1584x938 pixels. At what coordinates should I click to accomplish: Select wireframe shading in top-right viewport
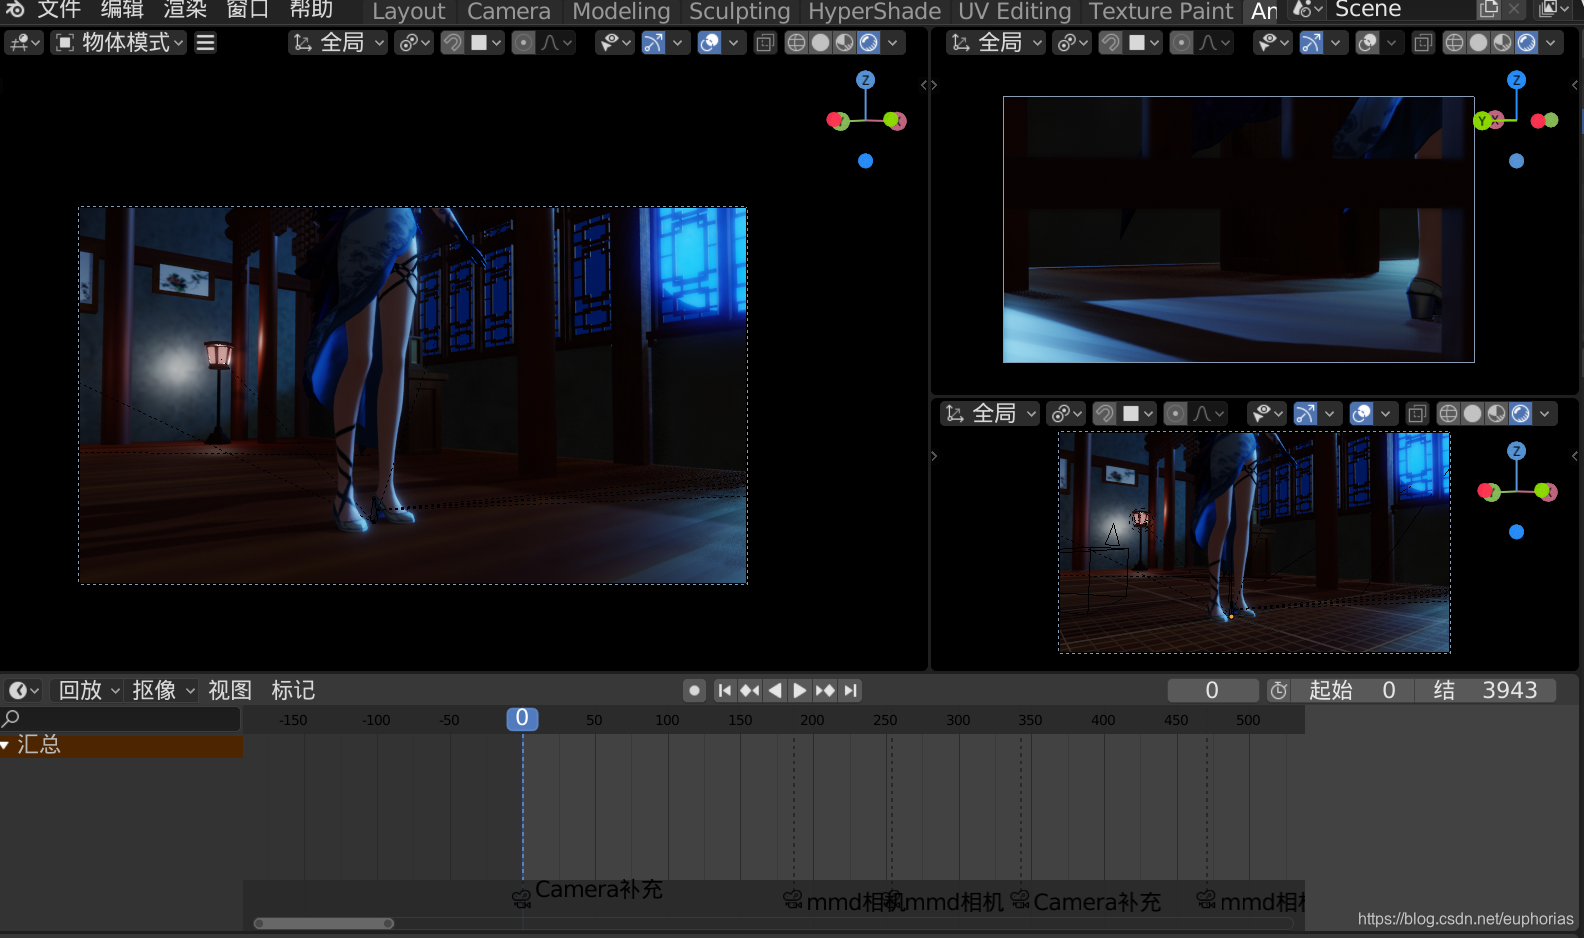[x=1454, y=43]
